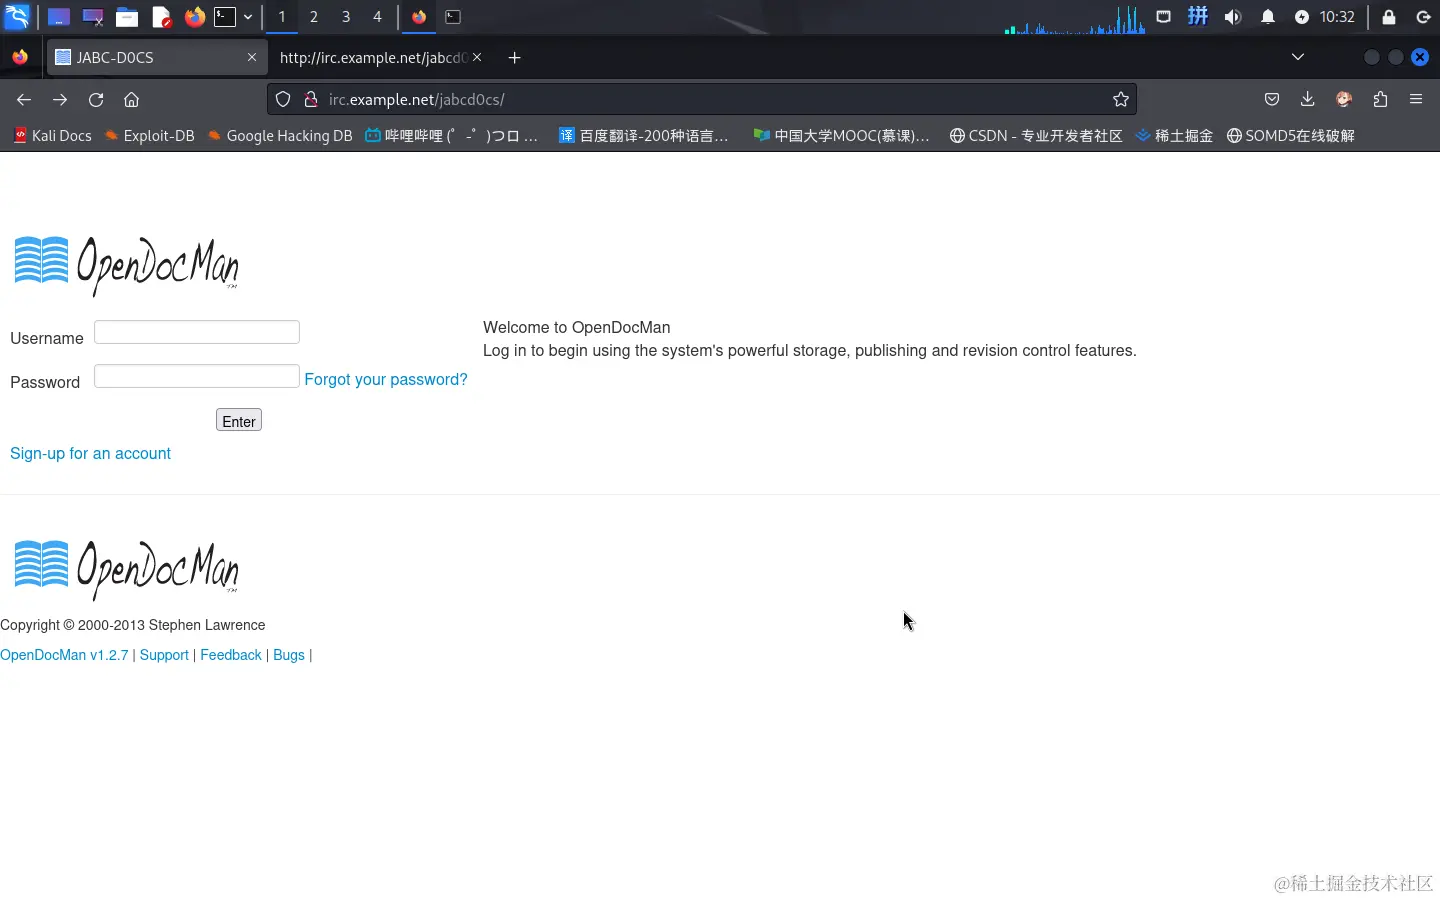View the insecure connection padlock info
Viewport: 1440px width, 900px height.
[x=311, y=100]
